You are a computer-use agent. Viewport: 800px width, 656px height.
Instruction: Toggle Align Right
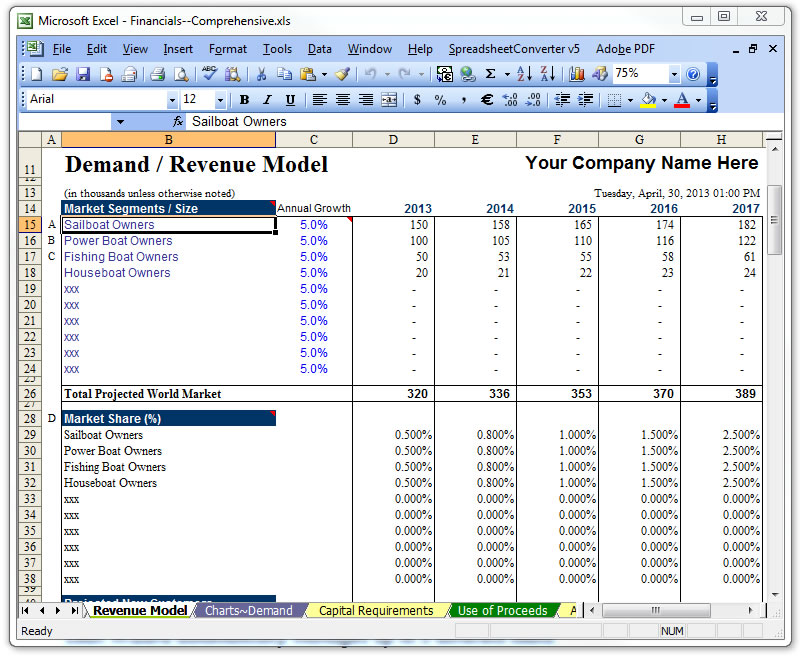(366, 100)
